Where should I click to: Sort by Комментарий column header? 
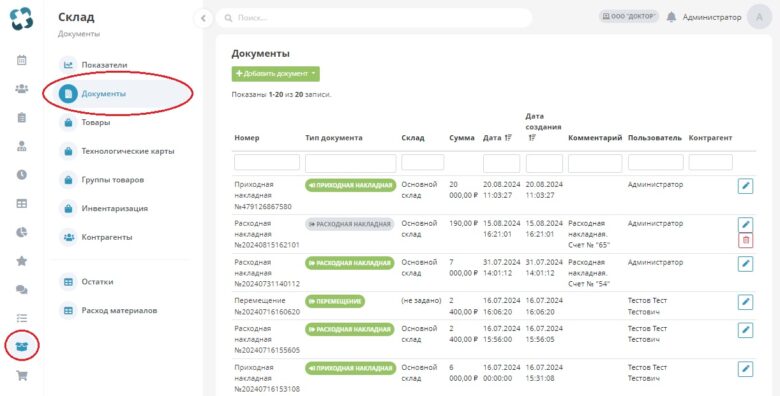coord(595,138)
